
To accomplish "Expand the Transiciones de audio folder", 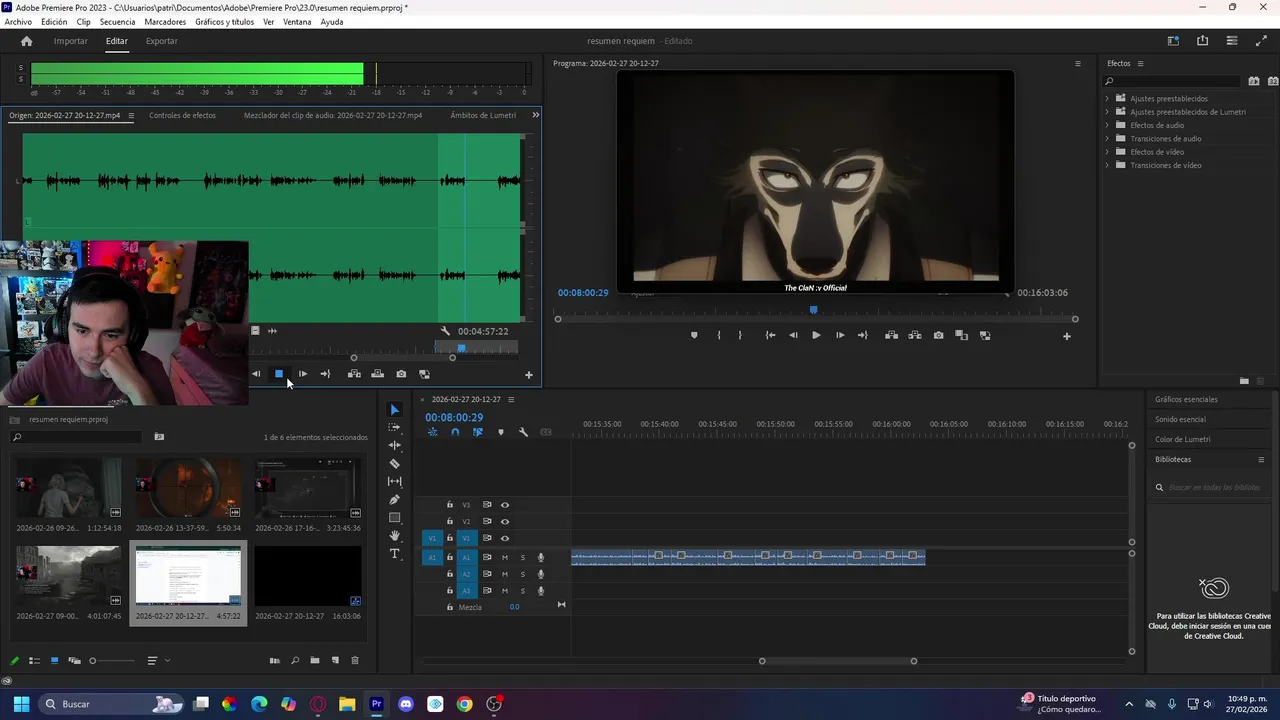I will [x=1107, y=139].
